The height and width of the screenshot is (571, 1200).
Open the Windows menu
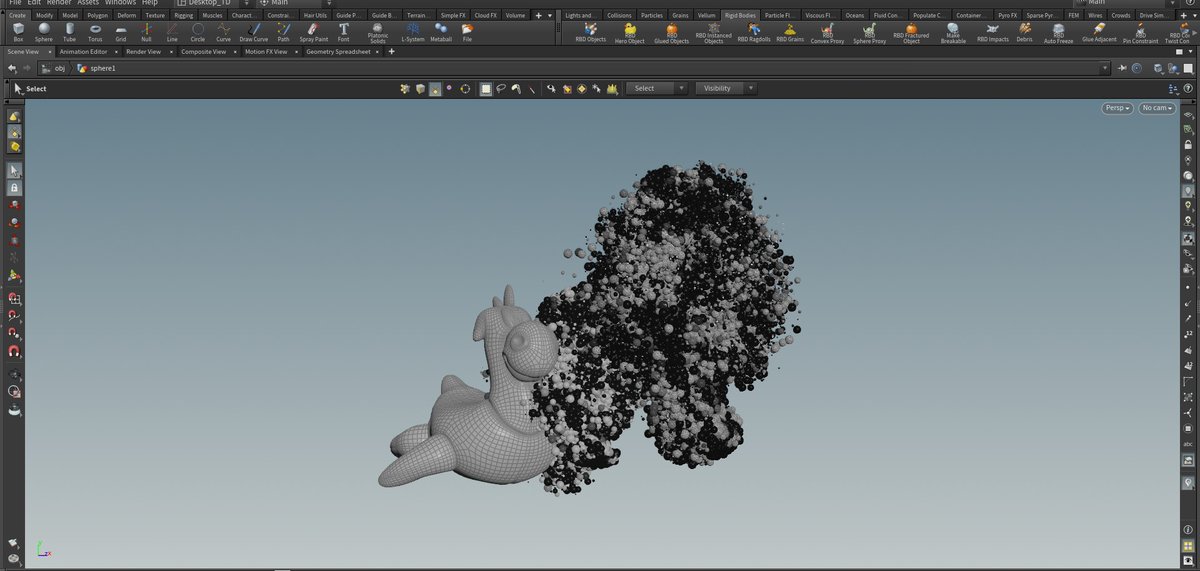(x=120, y=3)
